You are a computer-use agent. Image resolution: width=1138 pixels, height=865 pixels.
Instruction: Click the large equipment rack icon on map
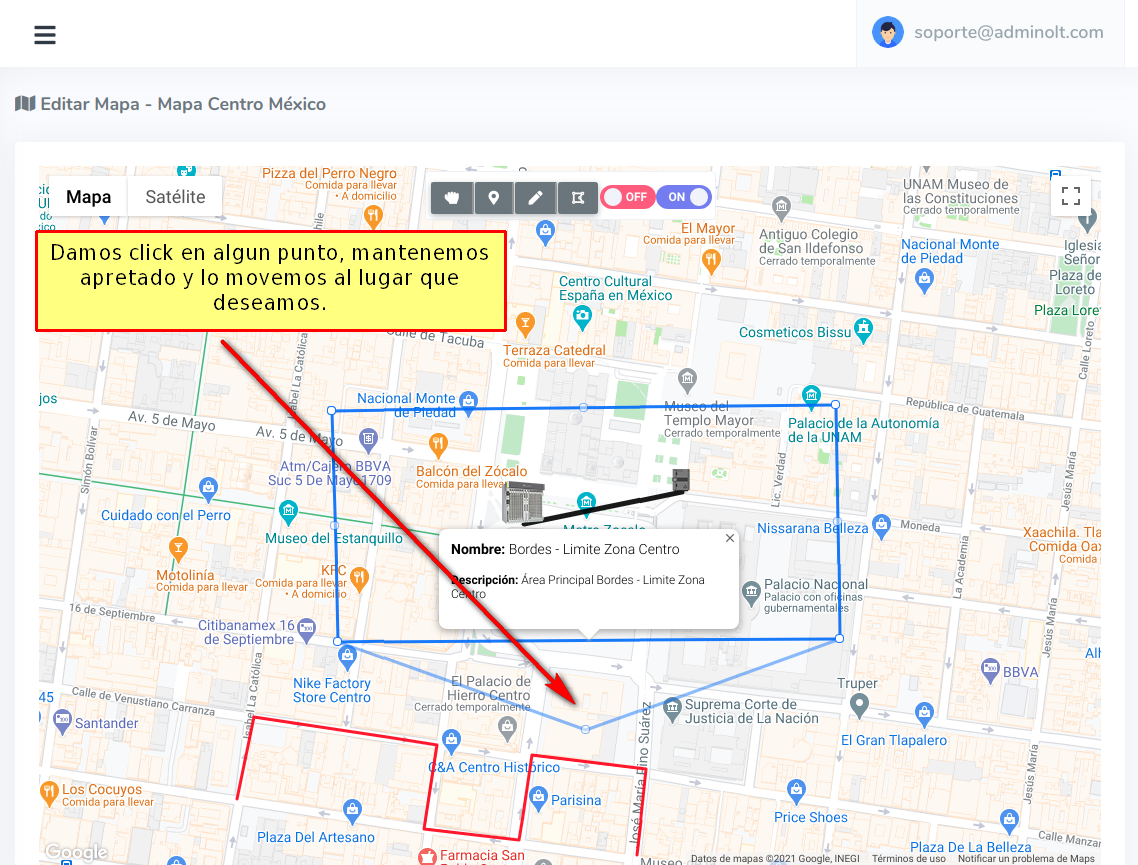pyautogui.click(x=521, y=501)
